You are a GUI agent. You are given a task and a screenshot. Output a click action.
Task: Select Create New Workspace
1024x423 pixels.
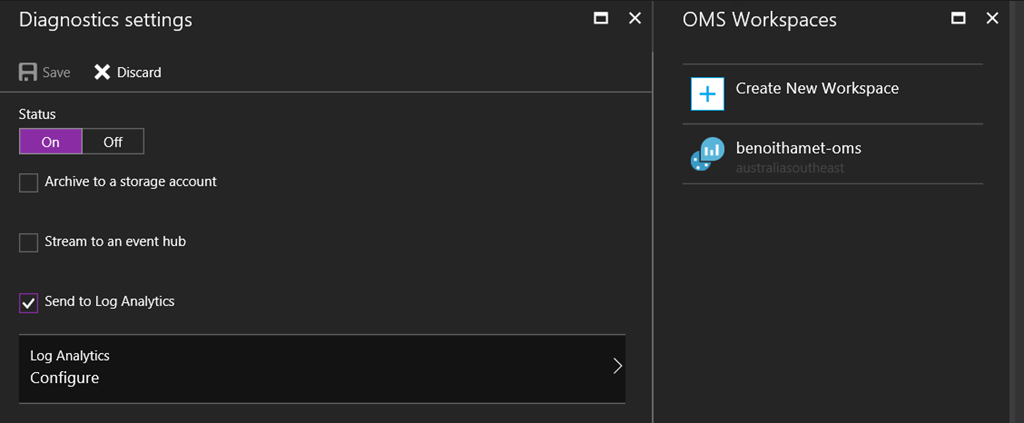pos(817,88)
